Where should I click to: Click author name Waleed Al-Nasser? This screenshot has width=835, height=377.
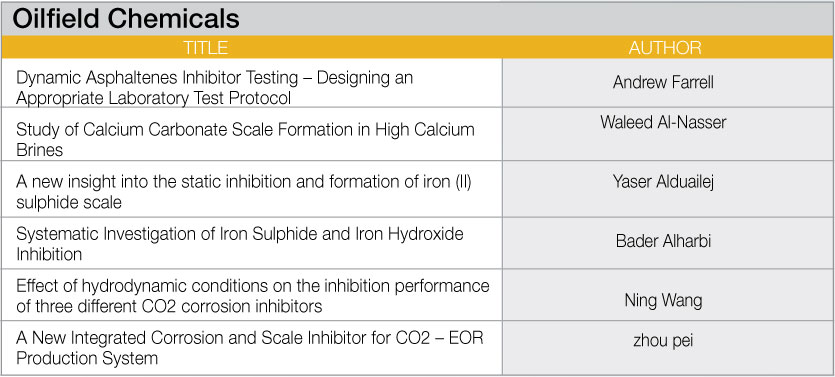coord(663,122)
